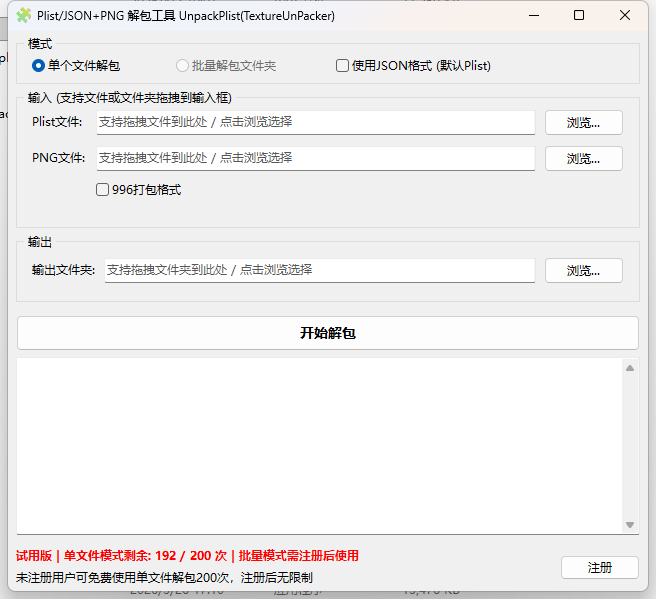
Task: Open registration via 注册 button
Action: click(600, 568)
